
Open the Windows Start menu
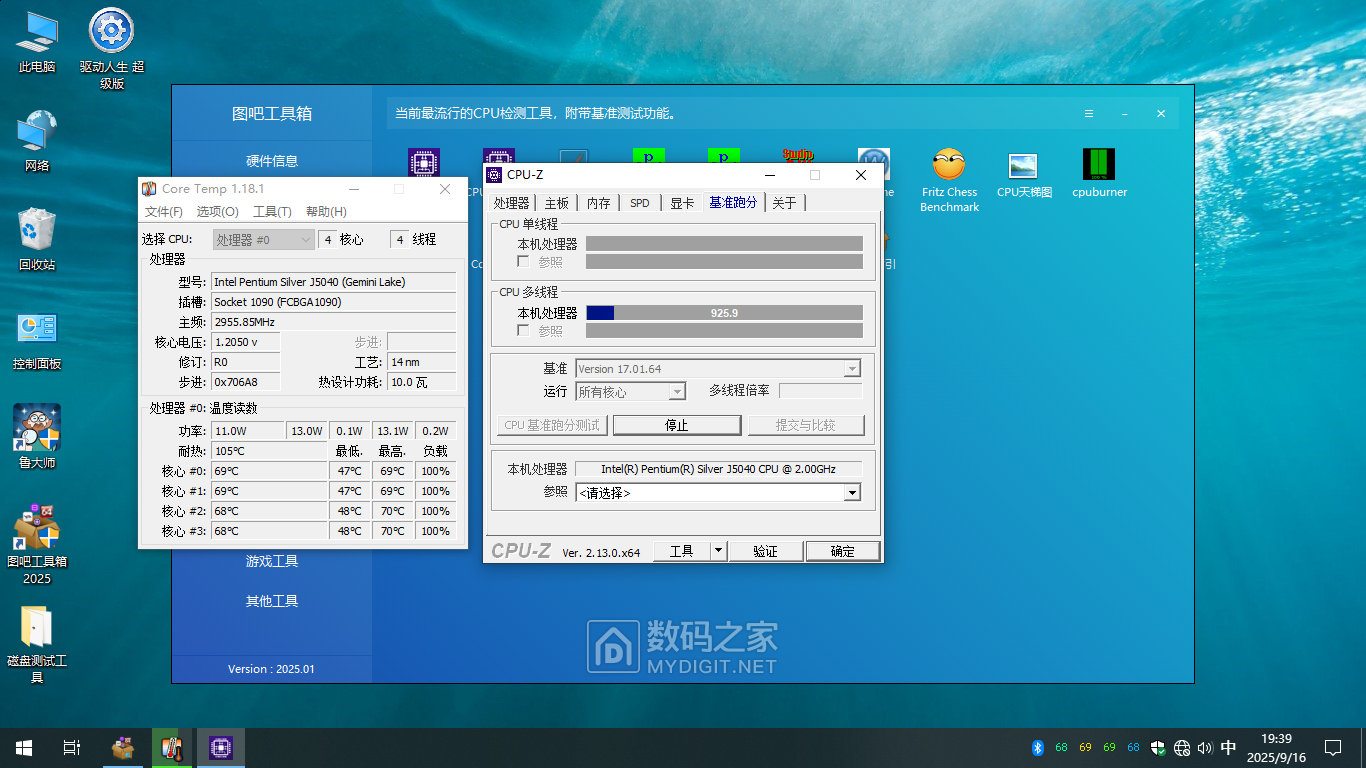tap(24, 748)
